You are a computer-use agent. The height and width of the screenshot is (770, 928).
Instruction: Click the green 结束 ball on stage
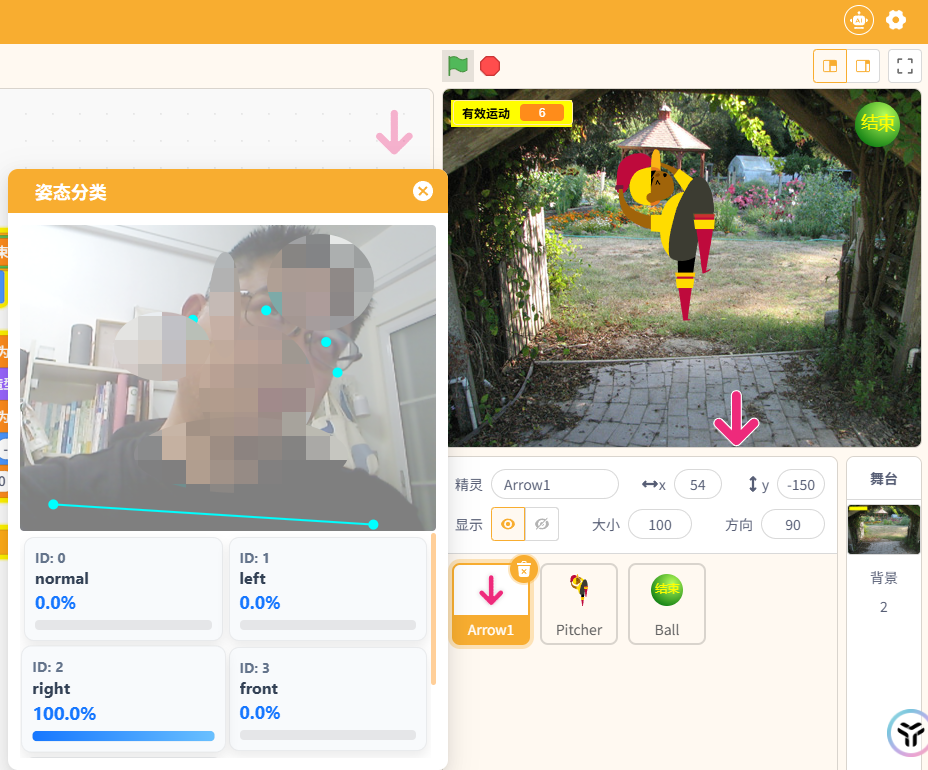877,124
